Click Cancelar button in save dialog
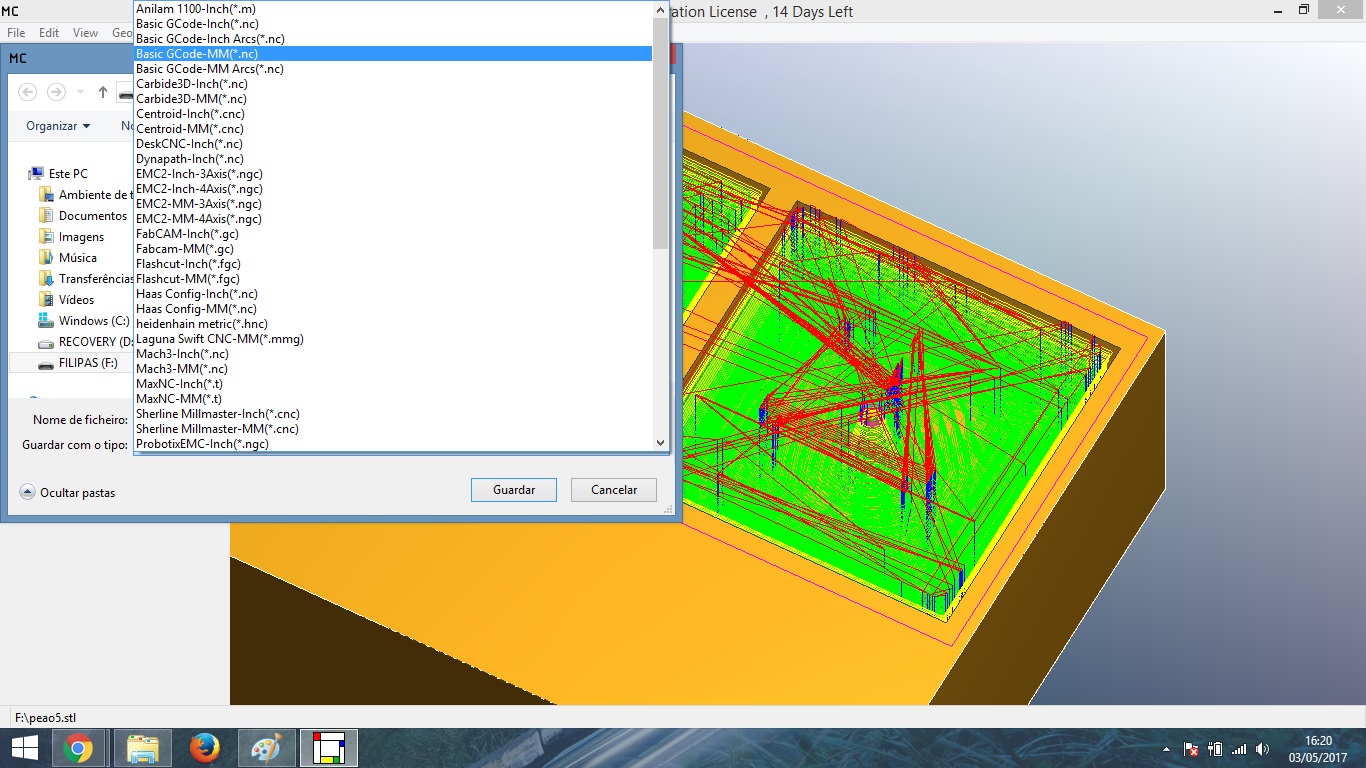The width and height of the screenshot is (1366, 768). (x=614, y=490)
